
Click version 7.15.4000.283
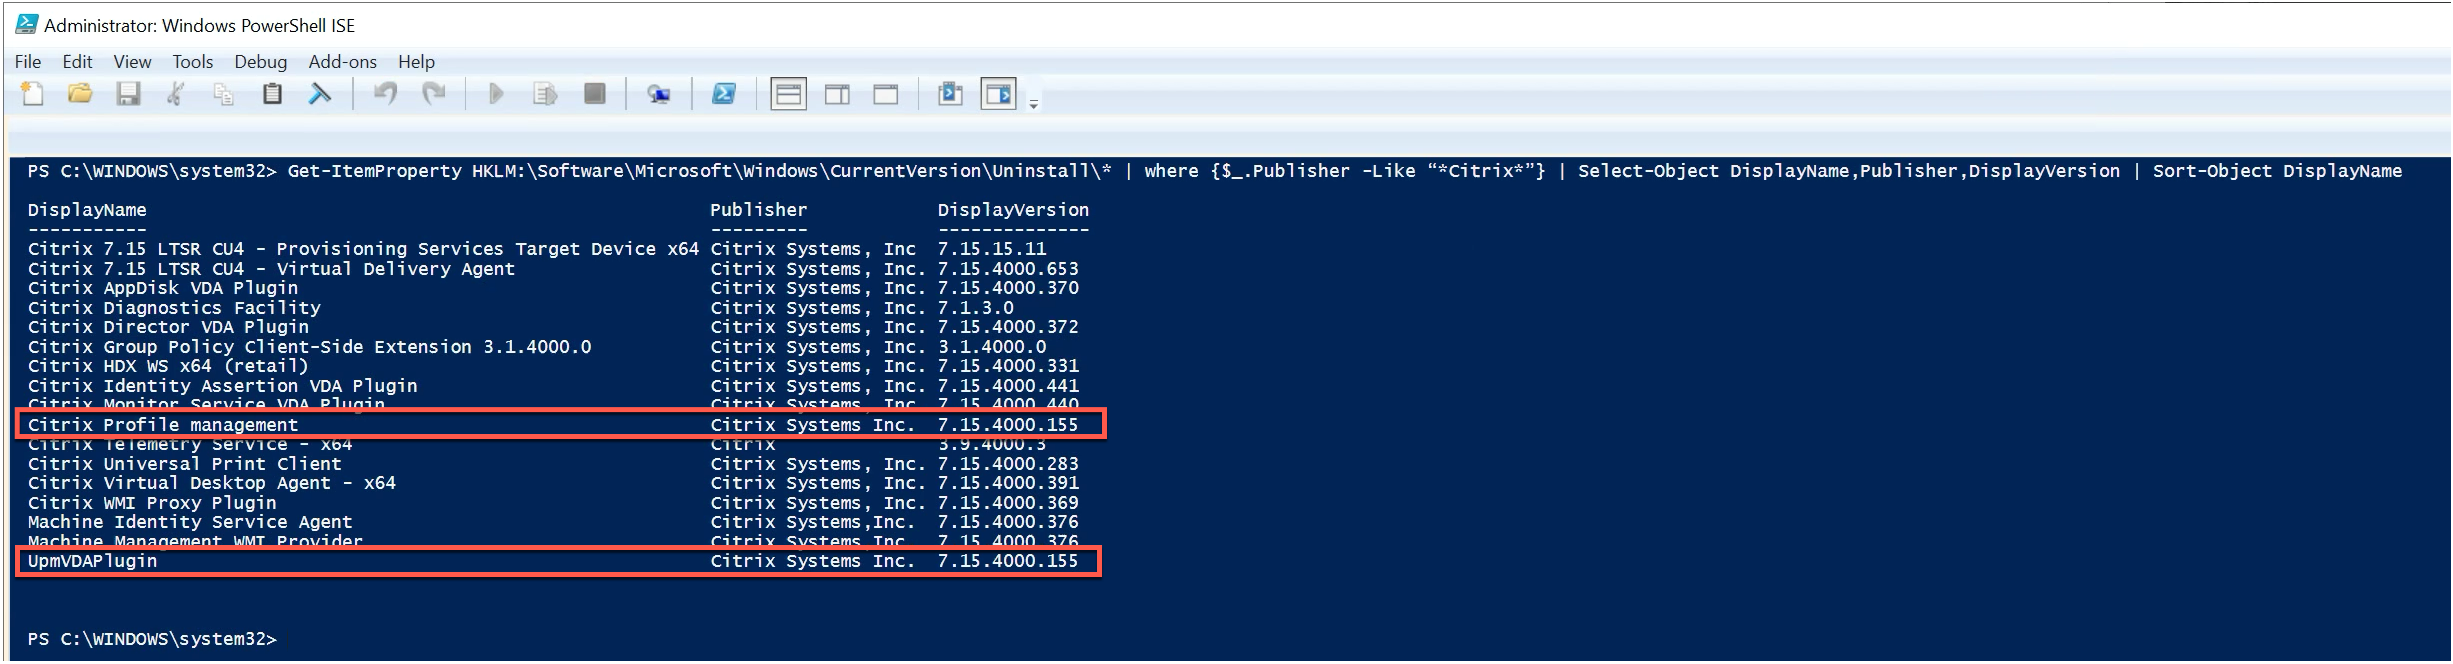pyautogui.click(x=1008, y=464)
